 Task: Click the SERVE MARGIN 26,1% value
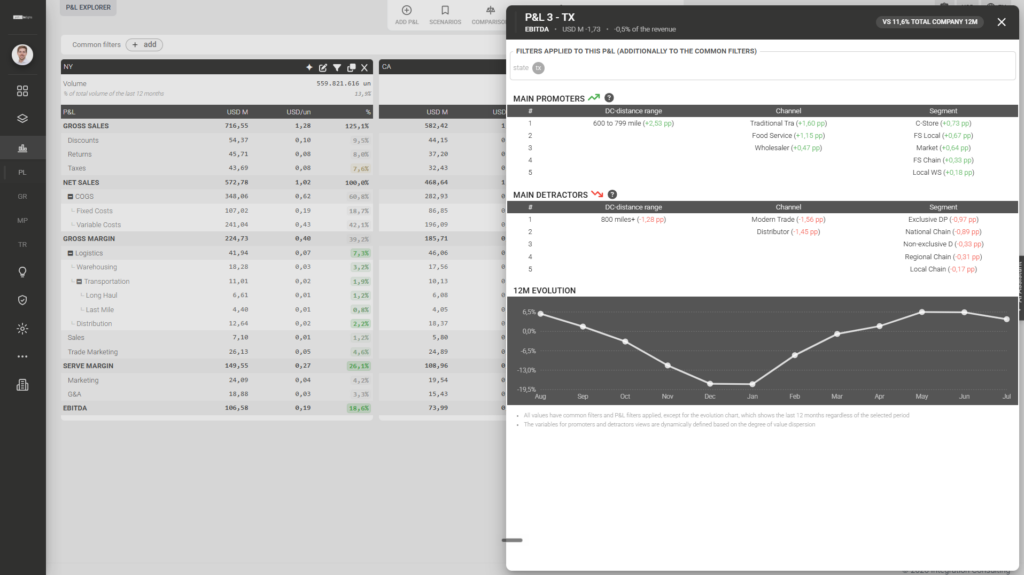point(359,366)
